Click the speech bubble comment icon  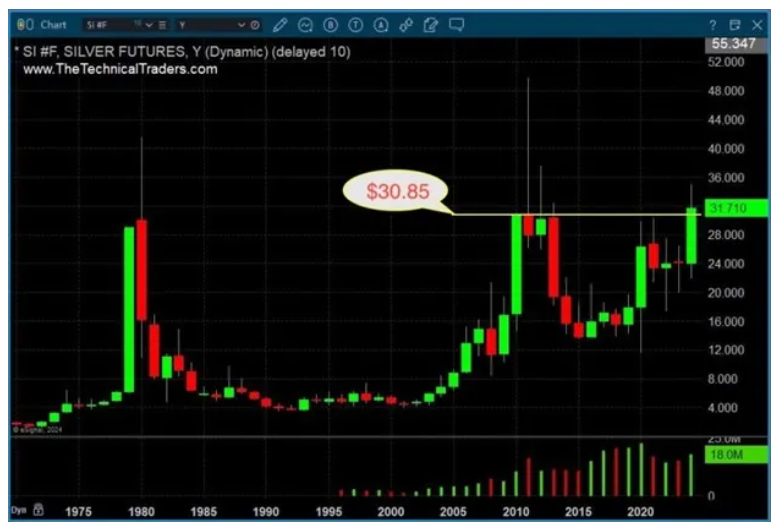click(457, 23)
